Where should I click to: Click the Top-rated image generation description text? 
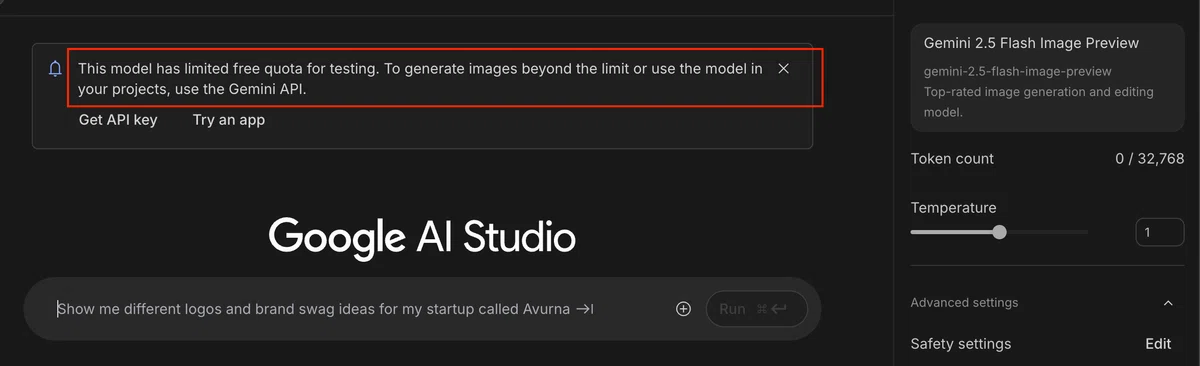click(x=1039, y=102)
